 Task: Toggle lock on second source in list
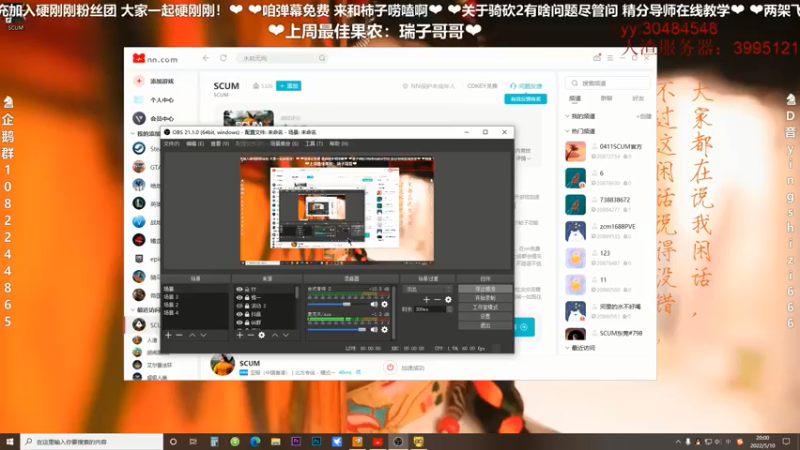click(x=247, y=297)
